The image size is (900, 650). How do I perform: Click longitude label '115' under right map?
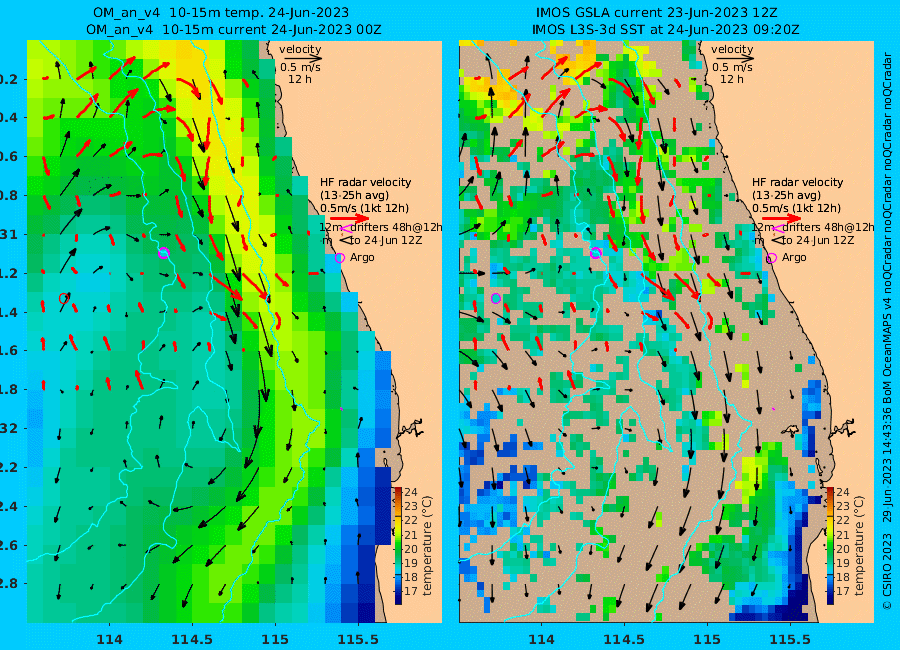[x=706, y=639]
